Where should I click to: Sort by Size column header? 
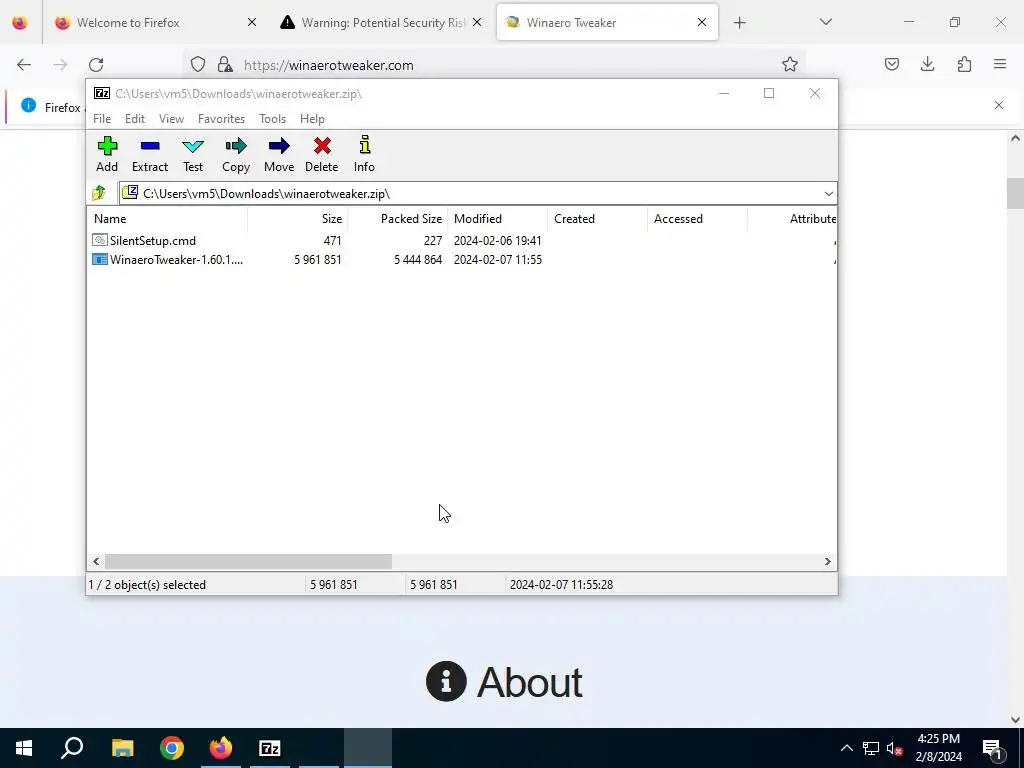click(x=297, y=219)
